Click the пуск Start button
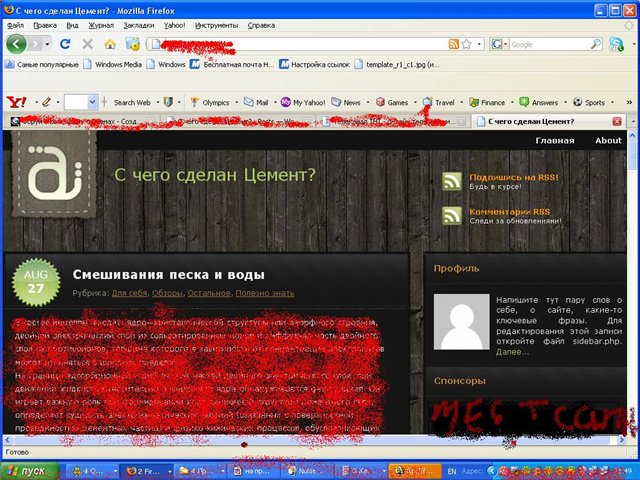640x480 pixels. click(x=28, y=470)
